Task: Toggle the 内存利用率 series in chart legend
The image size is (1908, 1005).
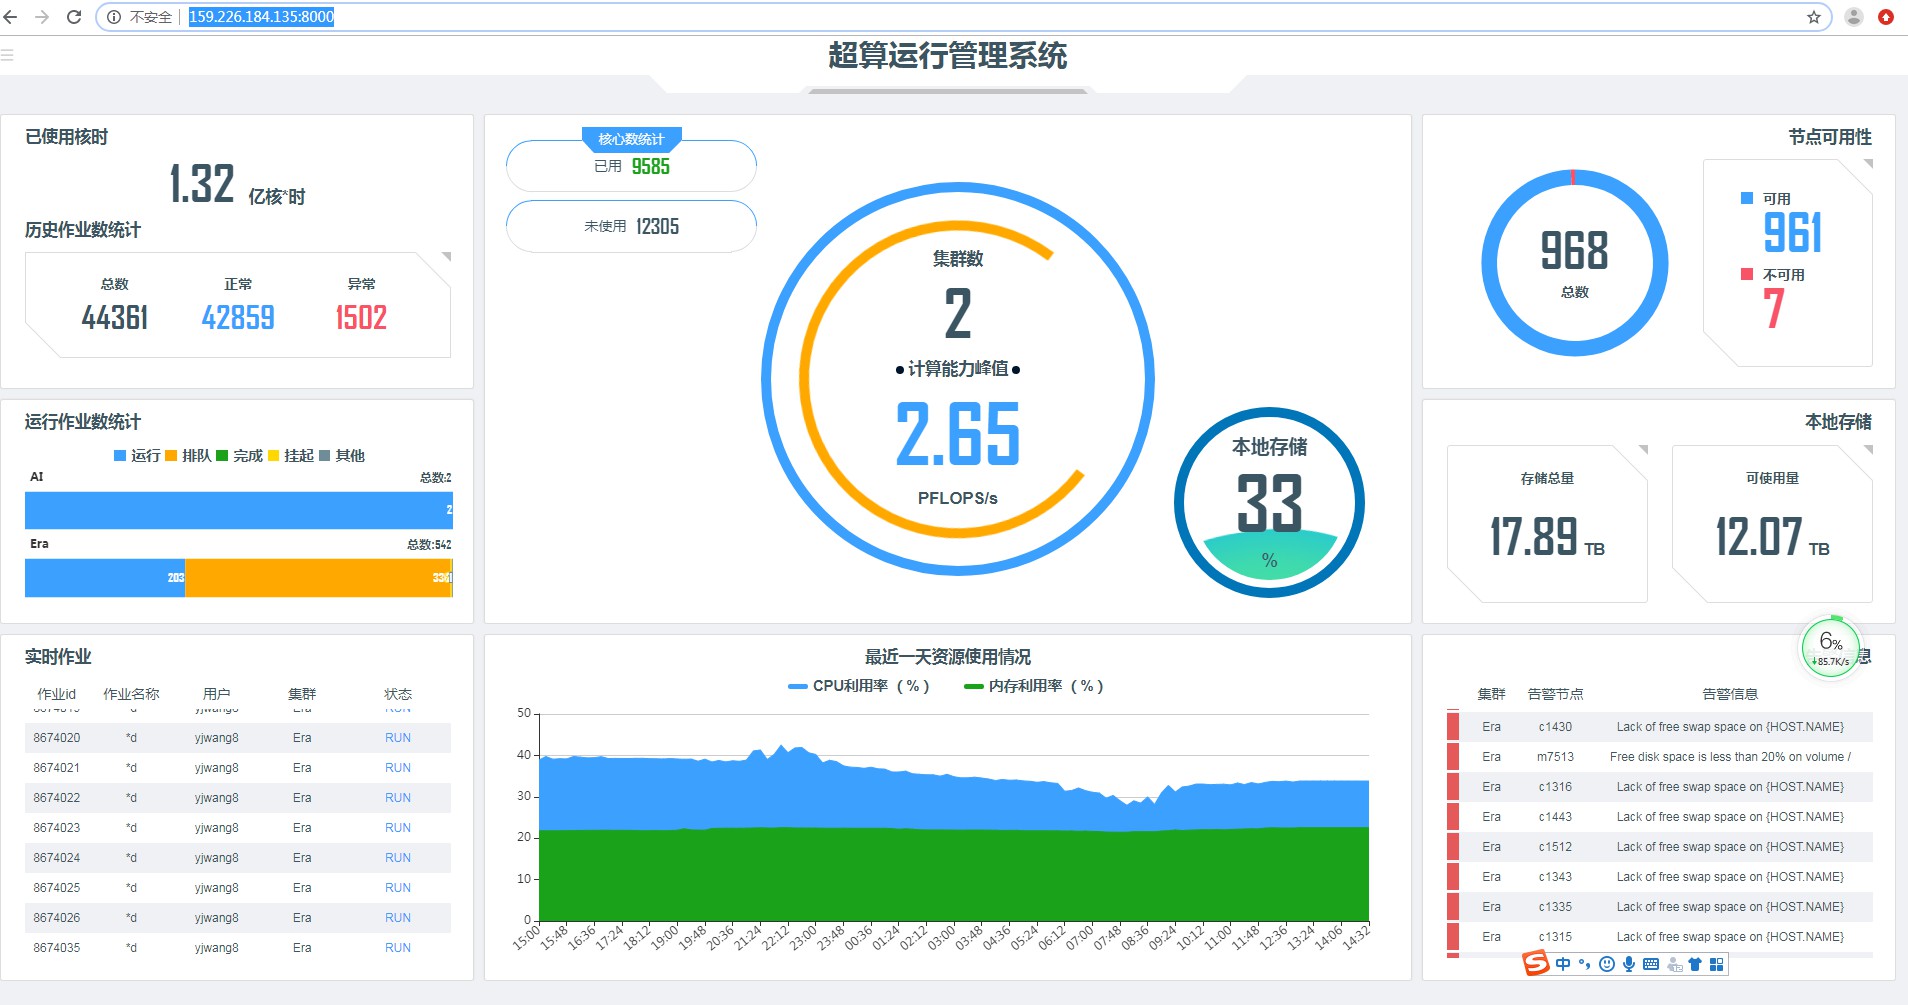Action: click(x=1034, y=686)
